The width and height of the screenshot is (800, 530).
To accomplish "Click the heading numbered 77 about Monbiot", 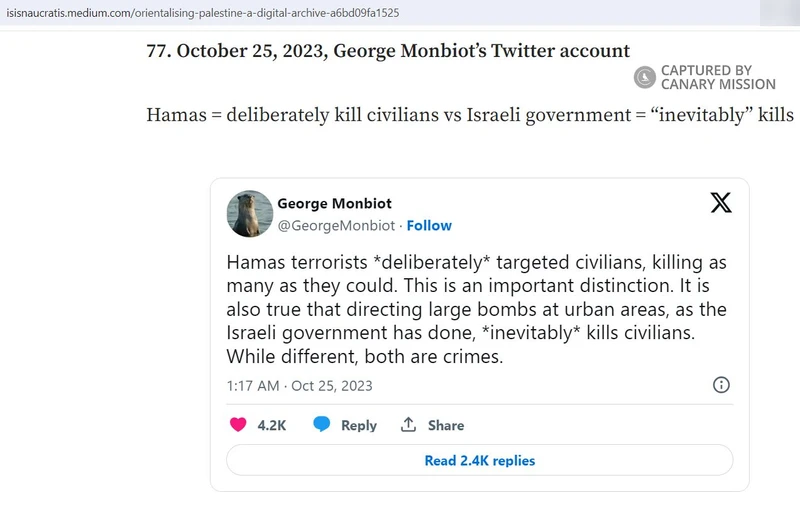I will click(388, 51).
